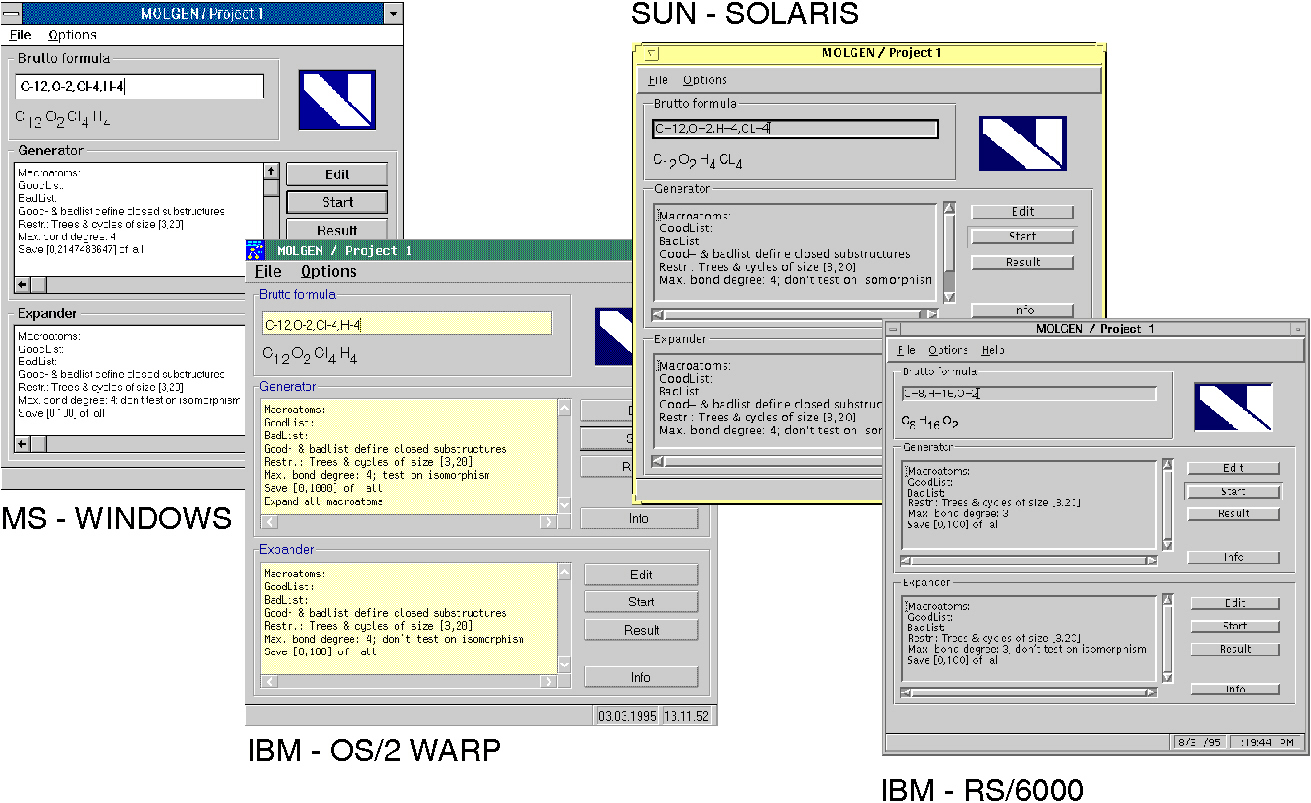Click Expander Edit button in RS/6000 window
Screen dimensions: 1311x803
point(1235,603)
